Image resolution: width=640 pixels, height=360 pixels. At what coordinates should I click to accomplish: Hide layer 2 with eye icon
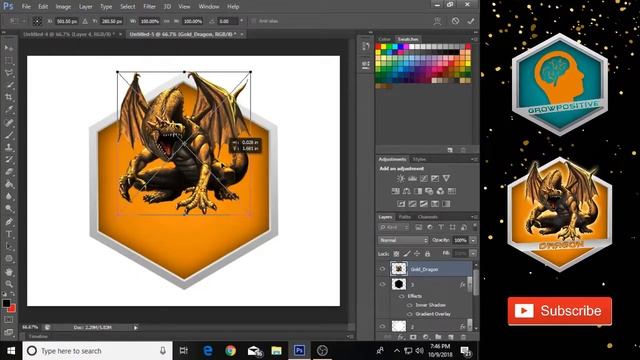point(382,326)
